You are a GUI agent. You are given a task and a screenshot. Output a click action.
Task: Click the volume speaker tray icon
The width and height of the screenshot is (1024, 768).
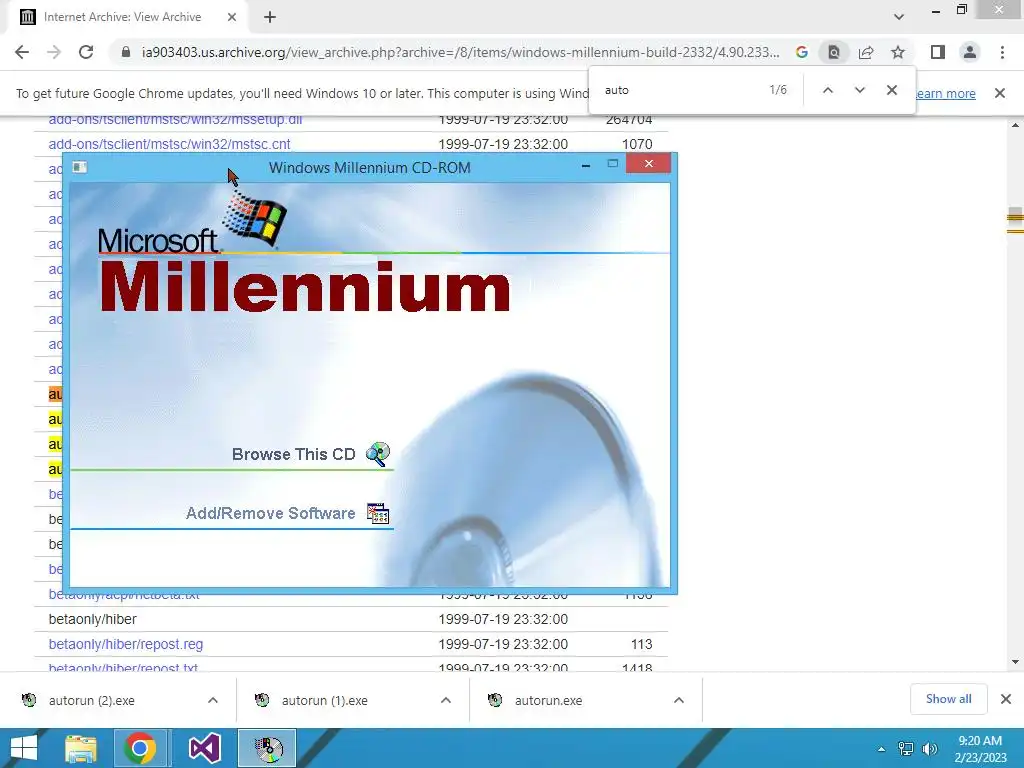[929, 749]
